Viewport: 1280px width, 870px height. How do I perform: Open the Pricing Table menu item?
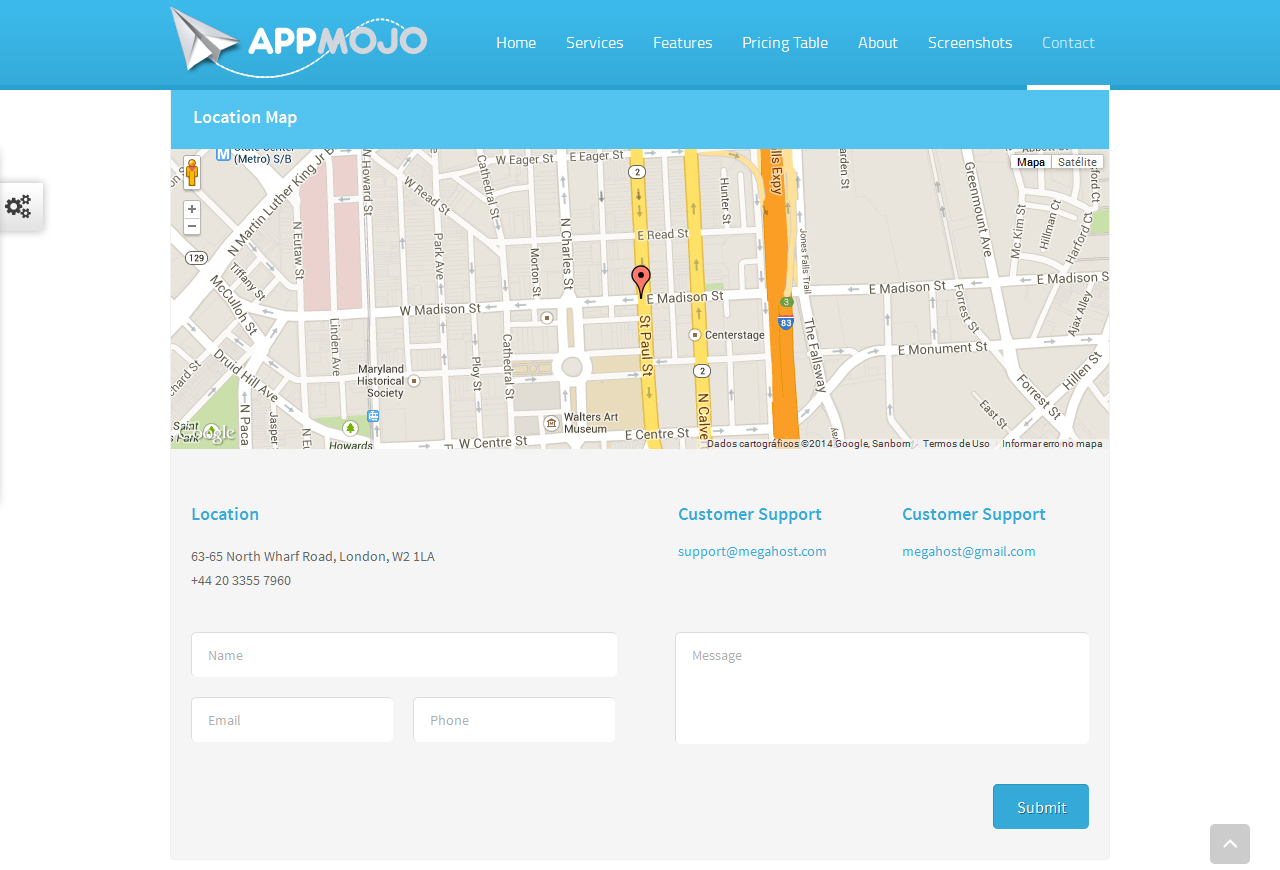pos(785,43)
